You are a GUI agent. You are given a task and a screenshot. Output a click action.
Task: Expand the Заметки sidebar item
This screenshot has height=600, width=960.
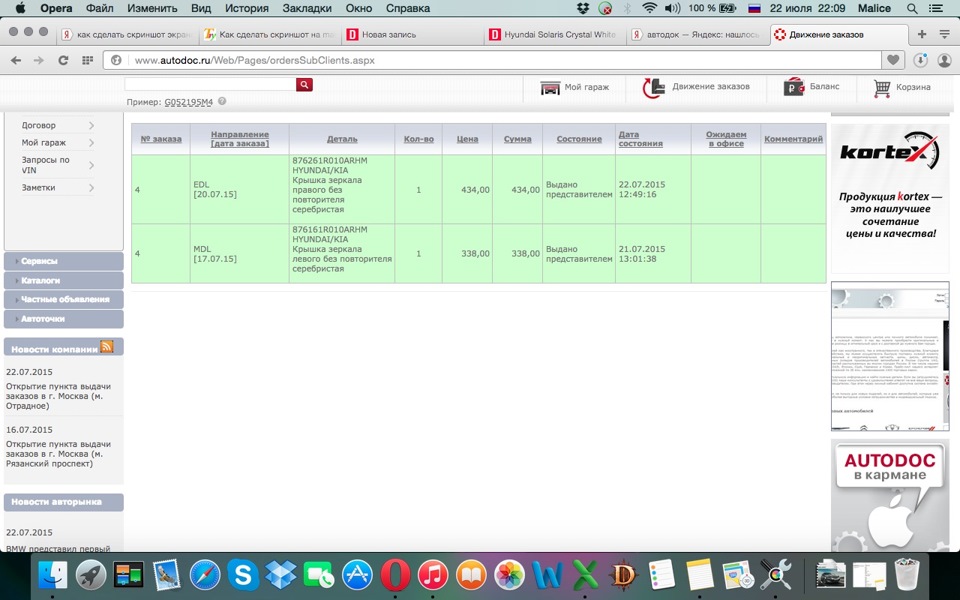click(x=58, y=187)
